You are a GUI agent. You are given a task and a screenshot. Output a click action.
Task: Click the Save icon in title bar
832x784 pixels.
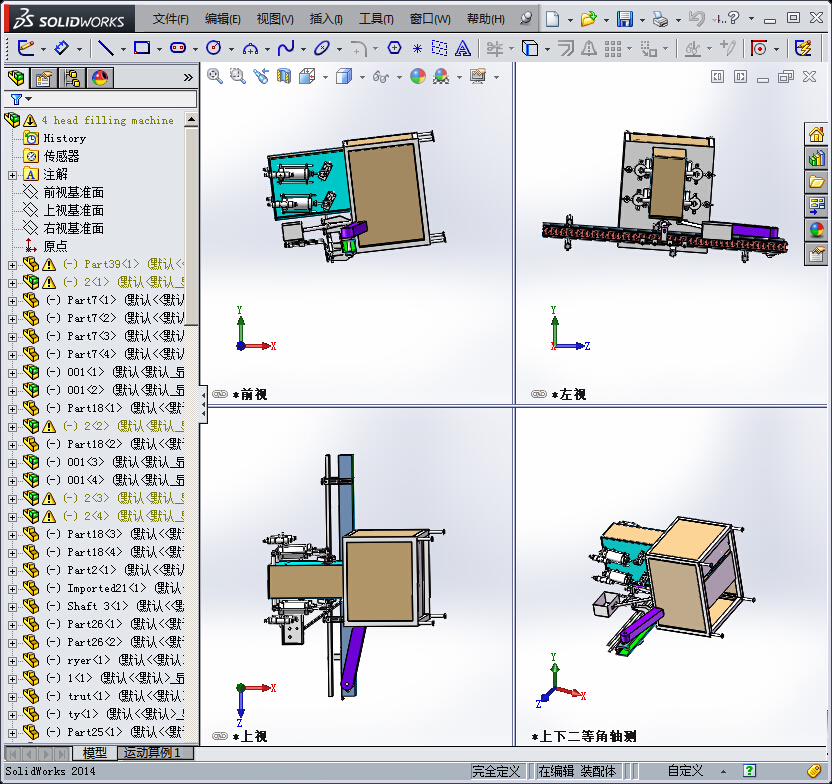point(625,19)
